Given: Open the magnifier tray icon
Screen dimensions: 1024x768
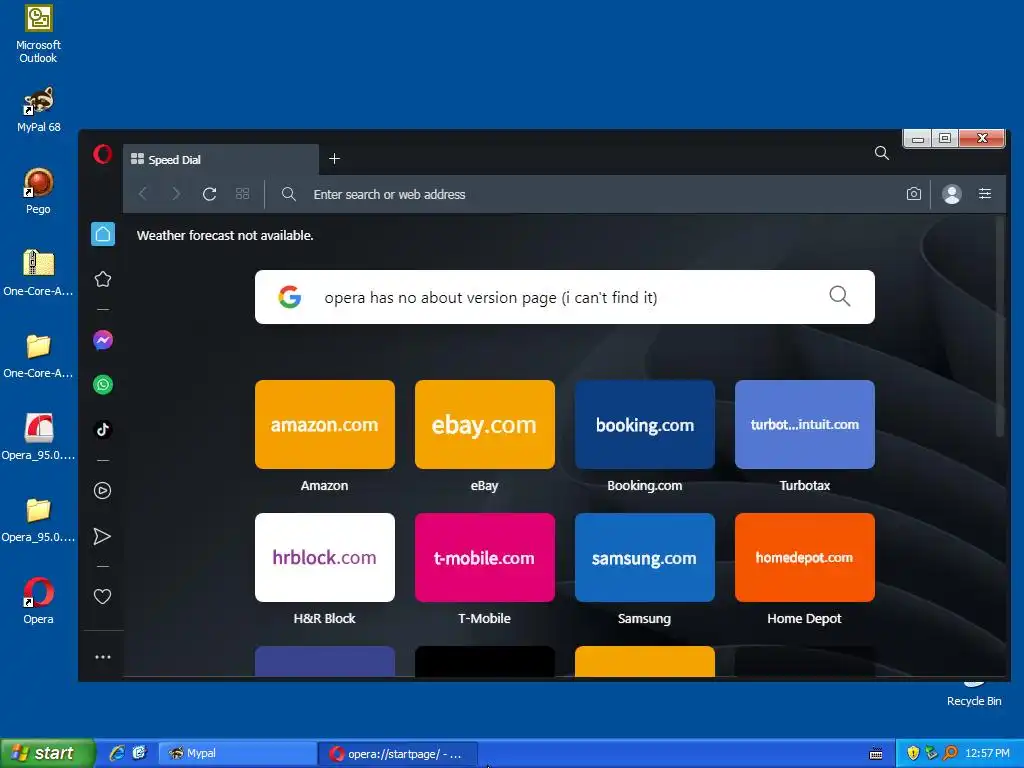Looking at the screenshot, I should tap(950, 753).
